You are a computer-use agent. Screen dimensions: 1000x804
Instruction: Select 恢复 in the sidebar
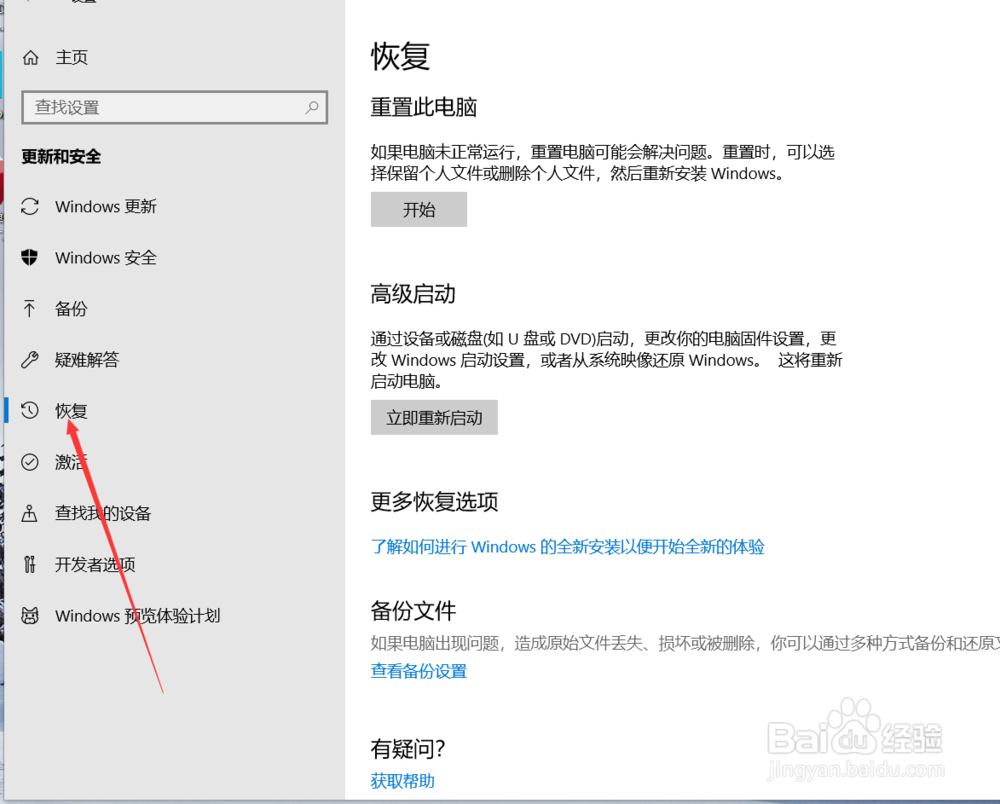tap(71, 411)
